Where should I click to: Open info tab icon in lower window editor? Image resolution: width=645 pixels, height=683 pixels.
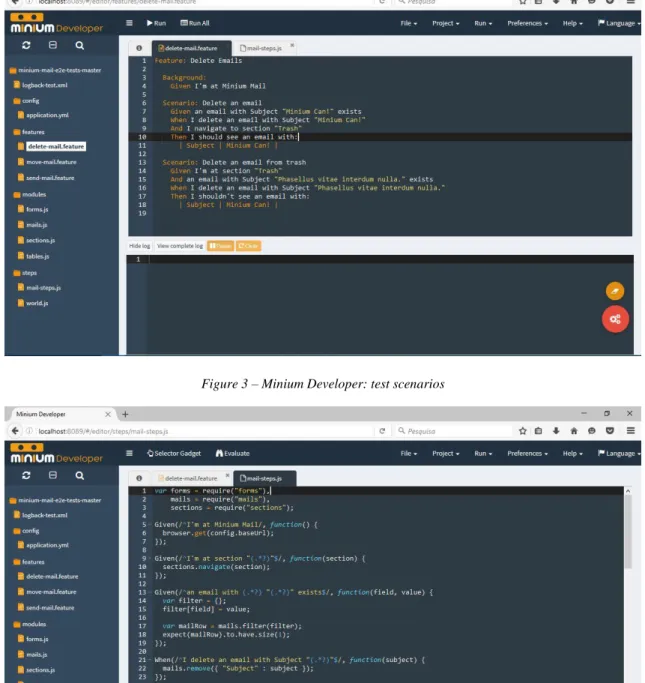click(139, 478)
